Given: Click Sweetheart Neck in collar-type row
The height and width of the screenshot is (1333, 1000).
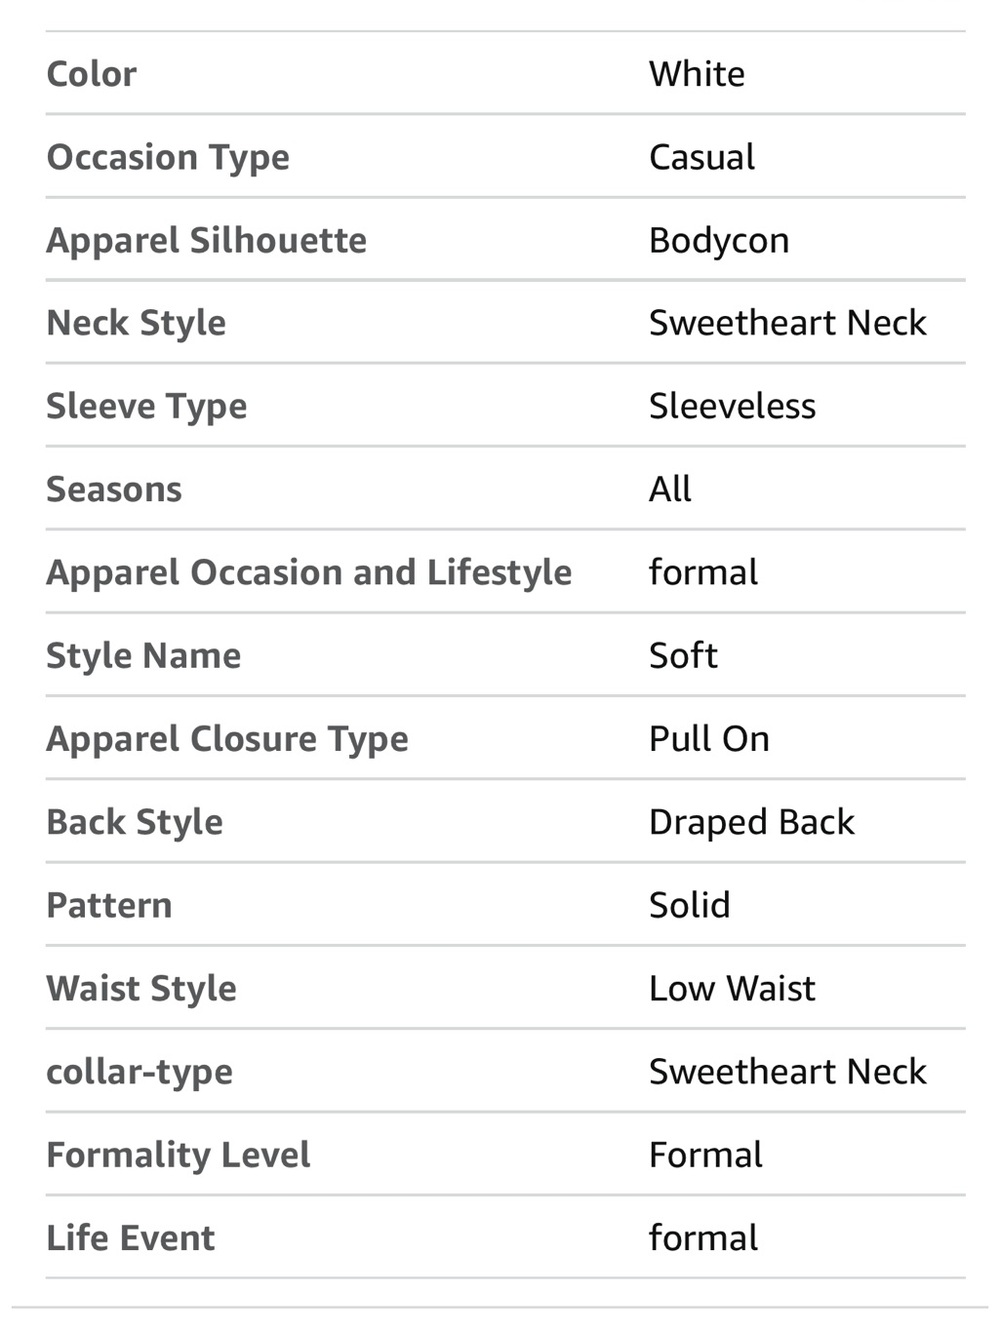Looking at the screenshot, I should pos(788,1071).
